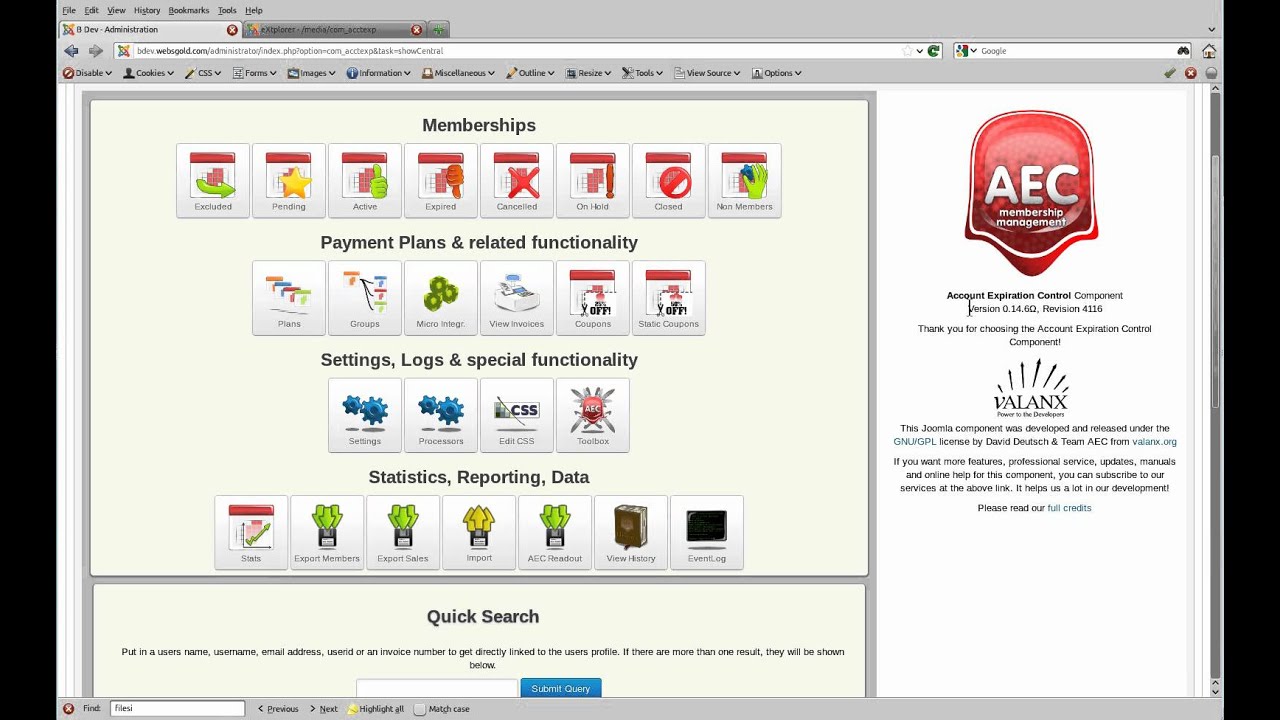Find Next match in find bar
Image resolution: width=1280 pixels, height=720 pixels.
coord(324,709)
